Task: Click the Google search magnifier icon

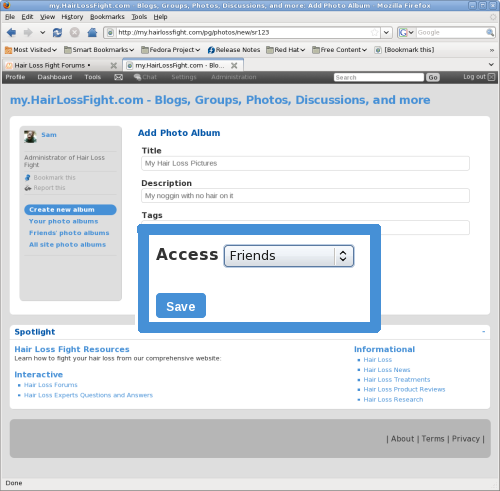Action: [x=490, y=32]
